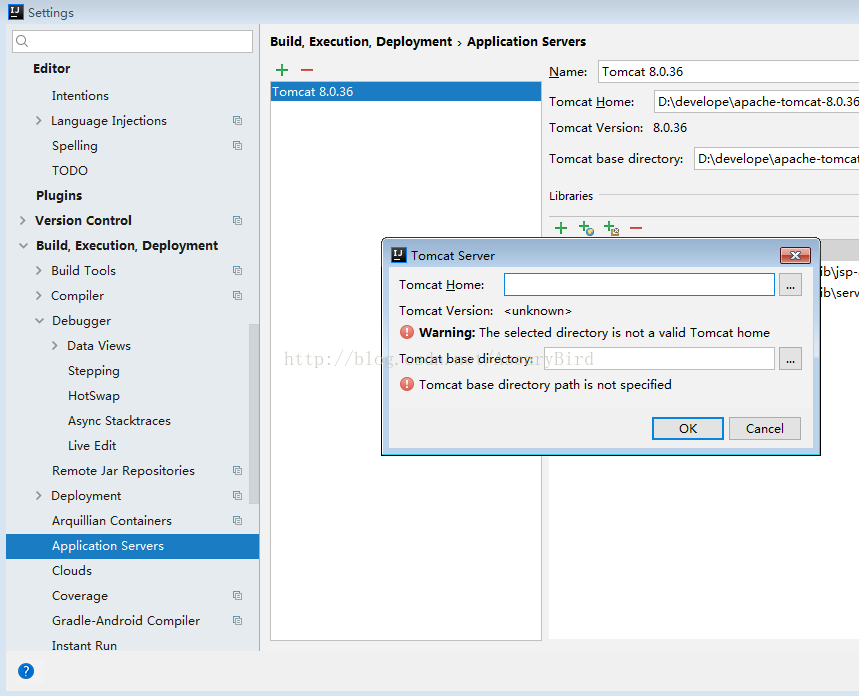
Task: Expand Deployment node
Action: click(x=38, y=495)
